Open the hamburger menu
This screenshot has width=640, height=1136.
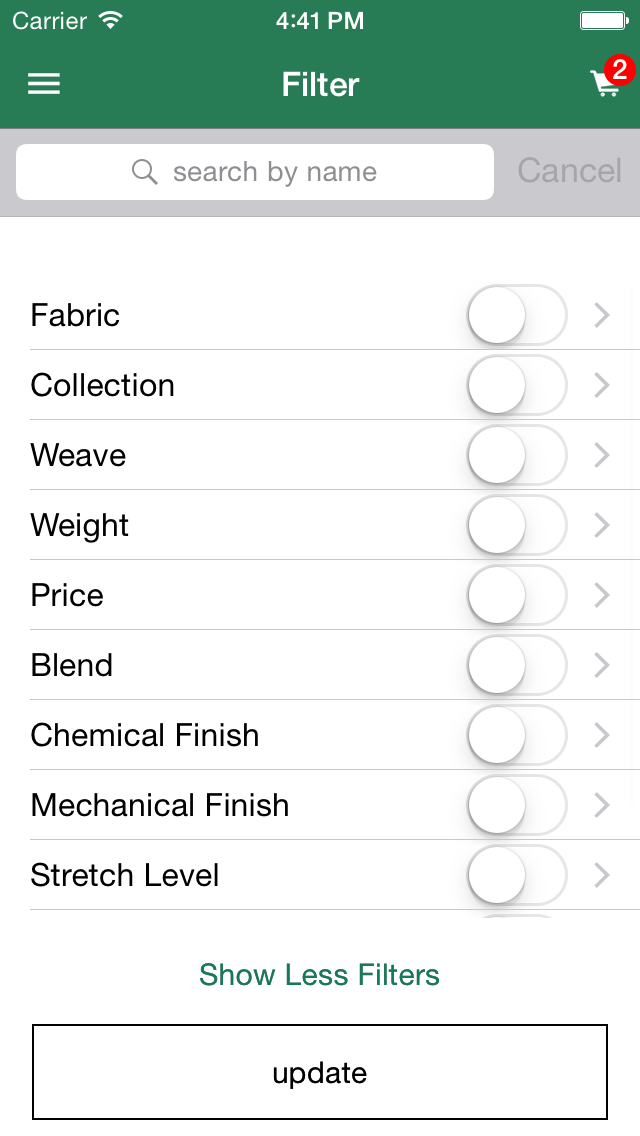[x=44, y=84]
